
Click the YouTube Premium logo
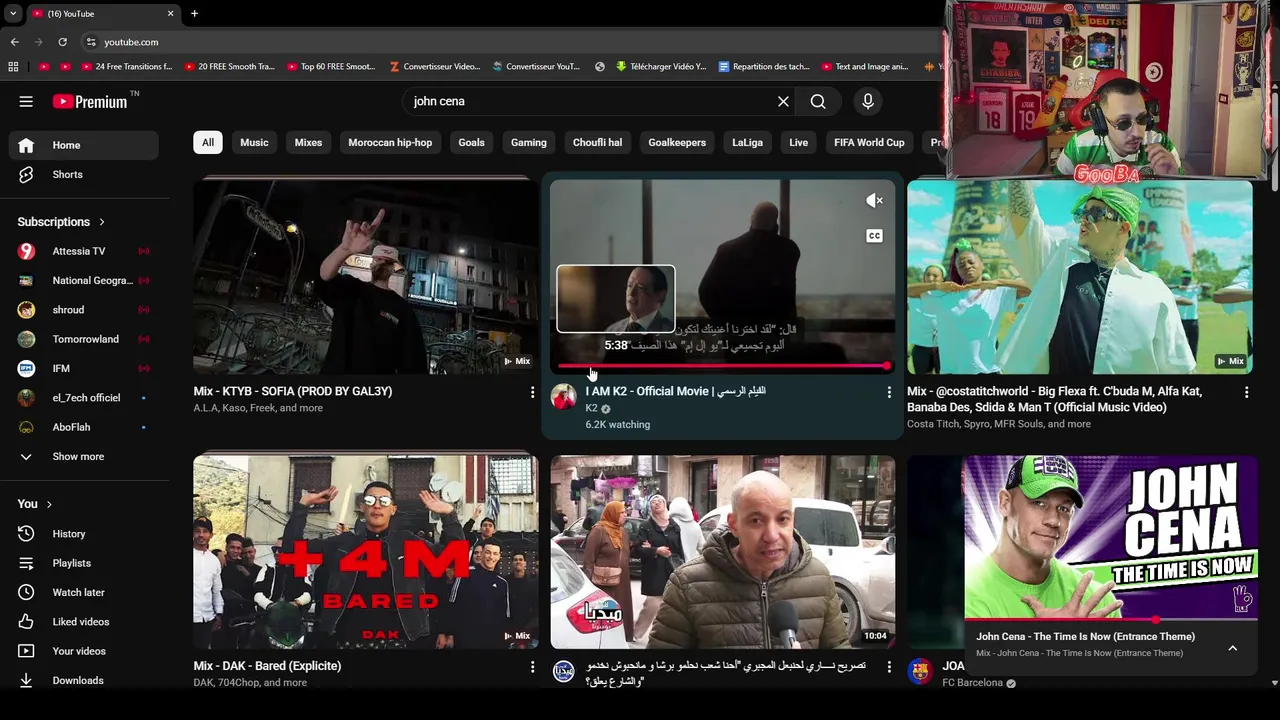pyautogui.click(x=90, y=101)
